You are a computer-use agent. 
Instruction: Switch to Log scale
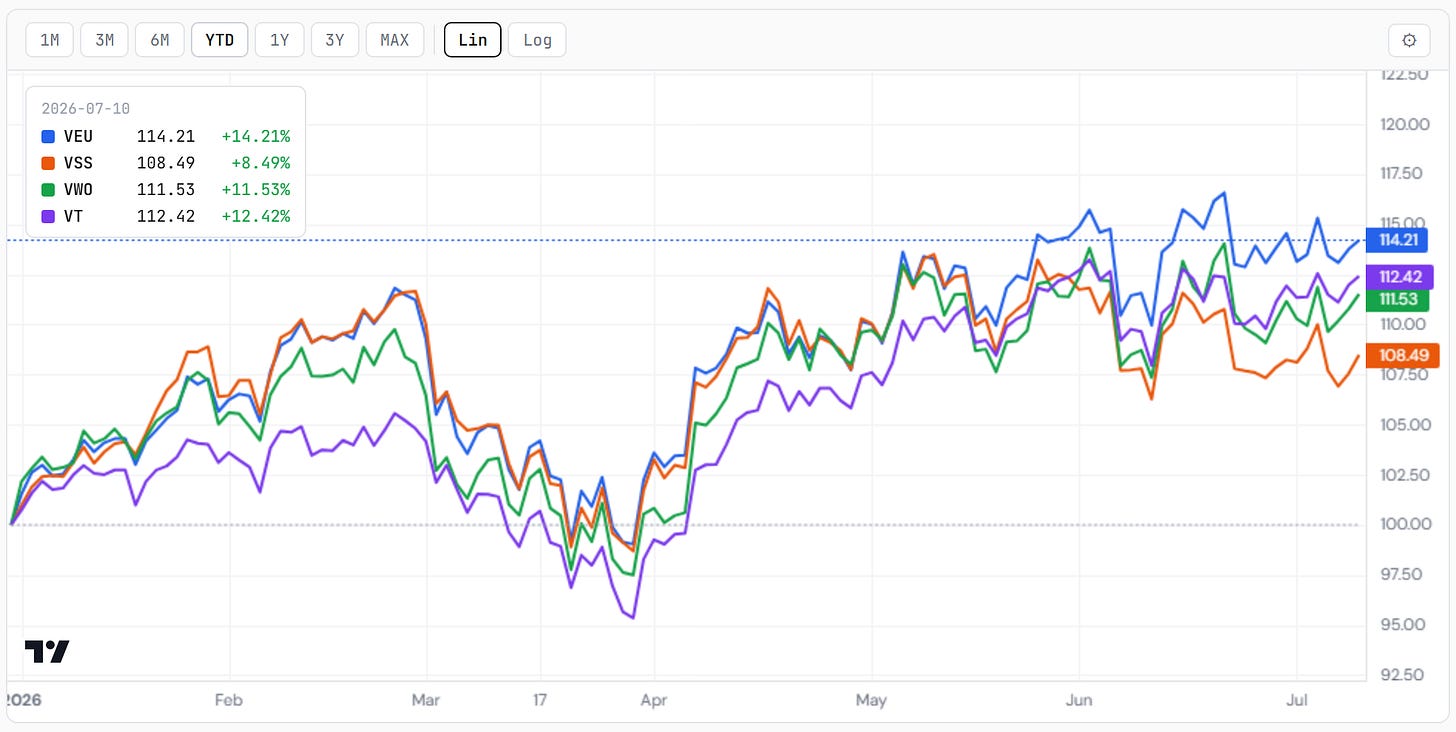(x=537, y=40)
